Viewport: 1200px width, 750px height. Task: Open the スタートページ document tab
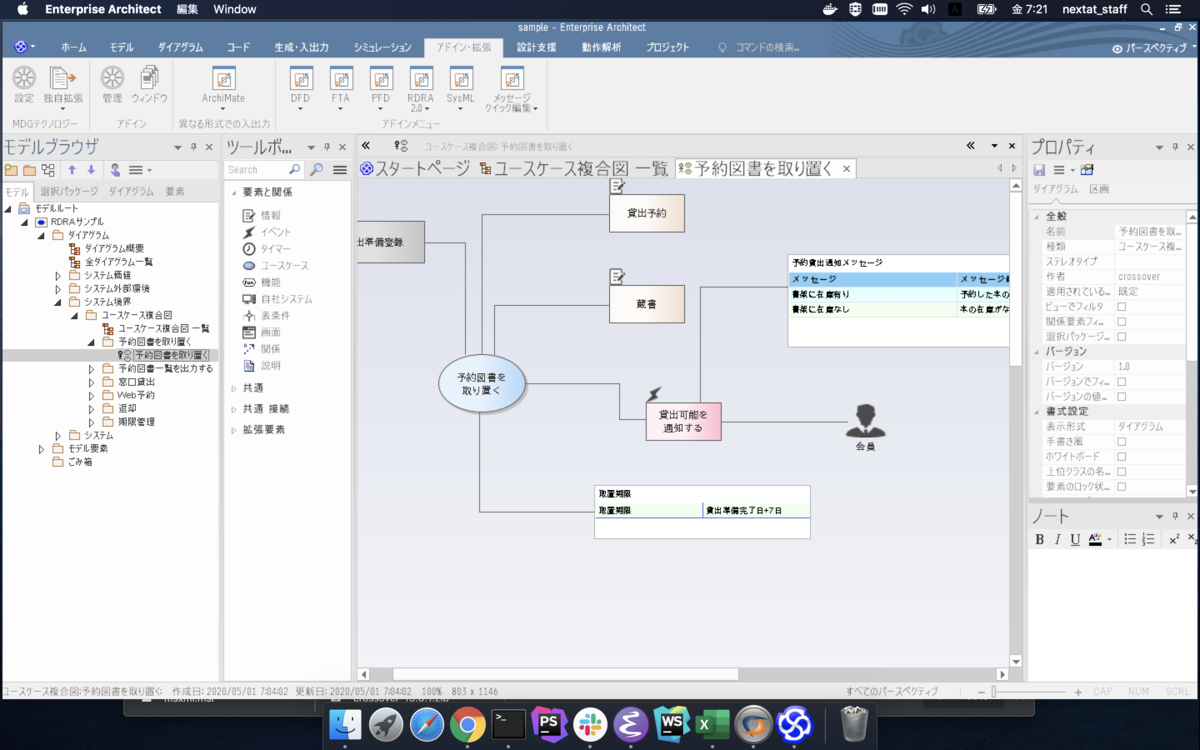[415, 169]
